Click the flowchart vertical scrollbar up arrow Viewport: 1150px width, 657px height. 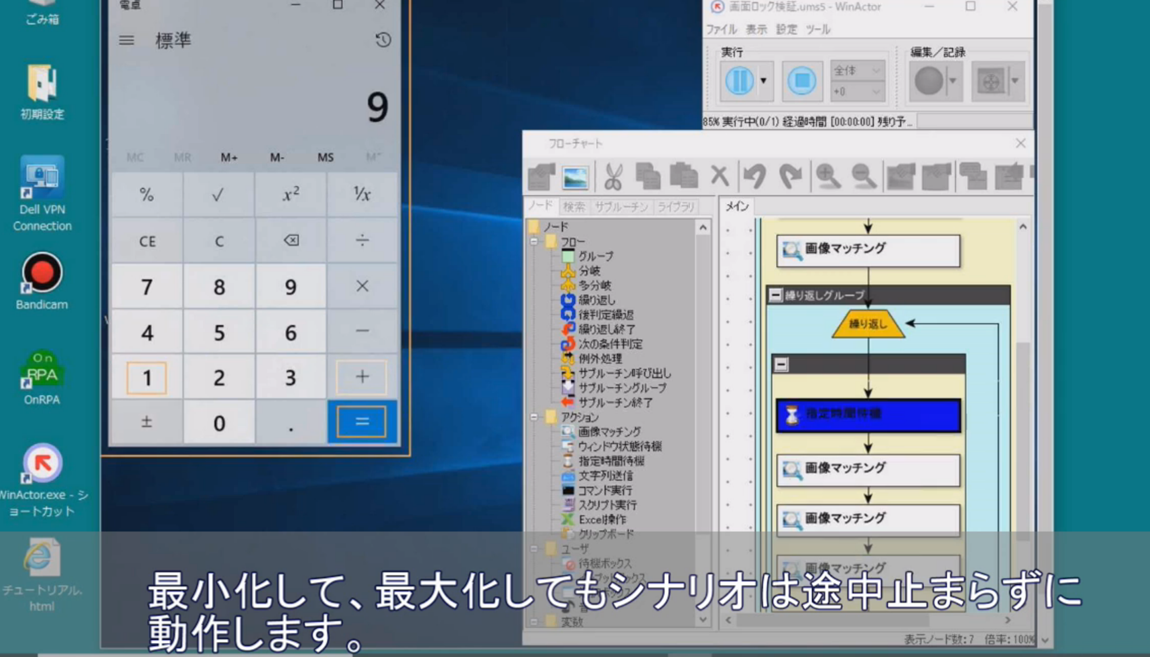pyautogui.click(x=1023, y=227)
